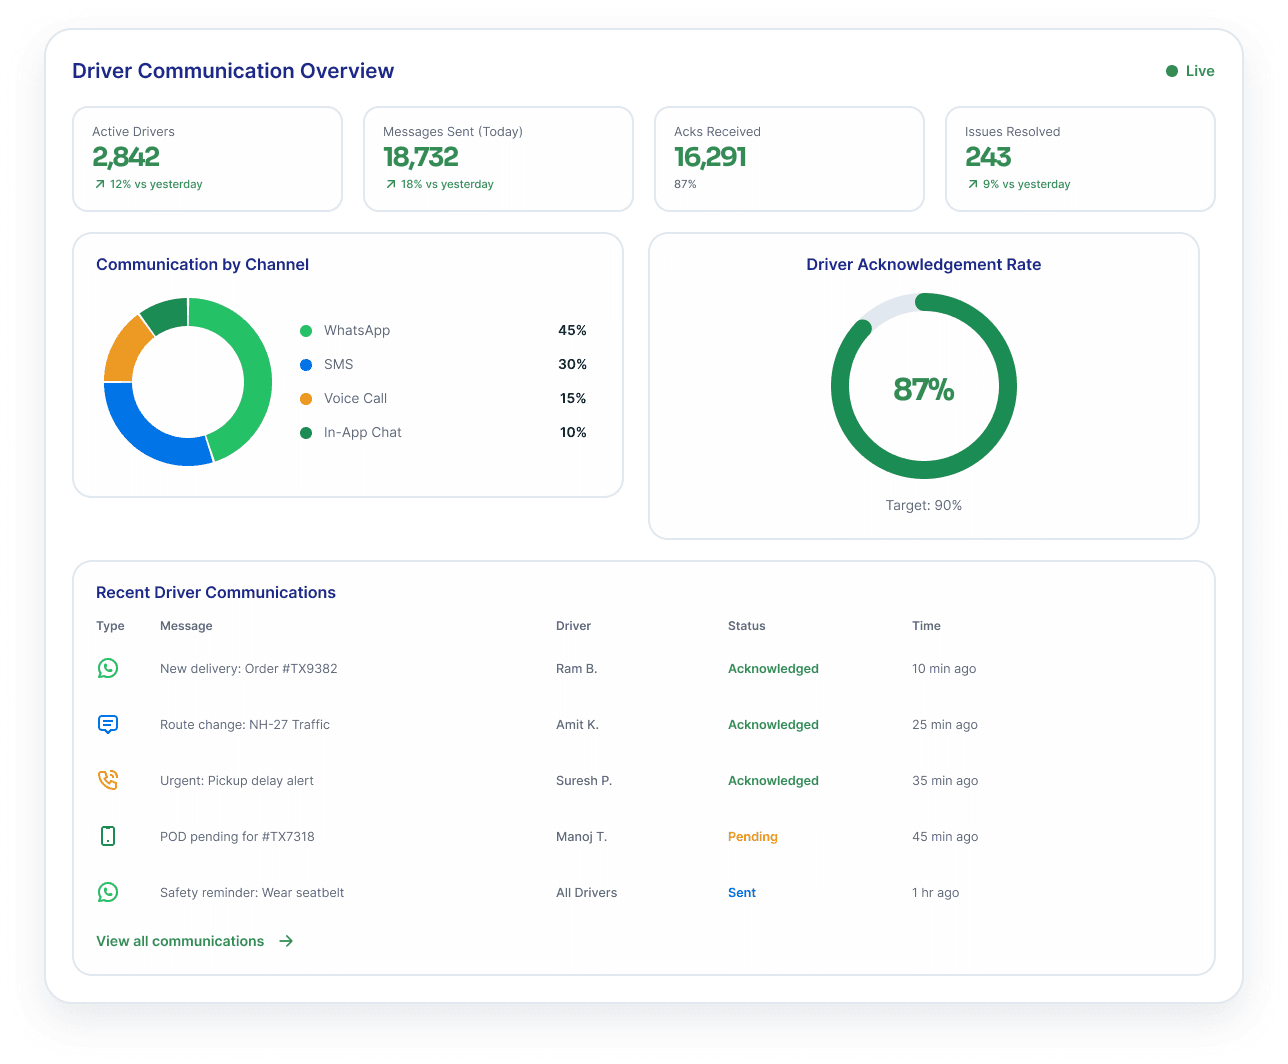Viewport: 1288px width, 1064px height.
Task: Click trend arrow in Issues Resolved card
Action: [973, 184]
